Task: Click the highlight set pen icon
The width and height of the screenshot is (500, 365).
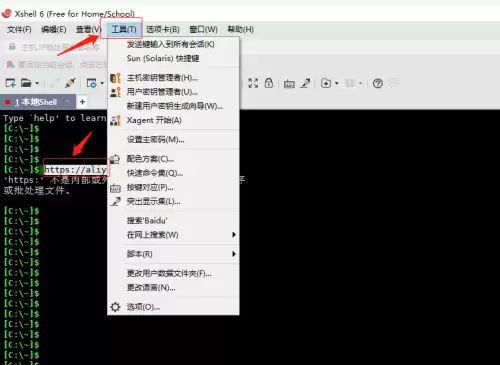Action: click(305, 83)
